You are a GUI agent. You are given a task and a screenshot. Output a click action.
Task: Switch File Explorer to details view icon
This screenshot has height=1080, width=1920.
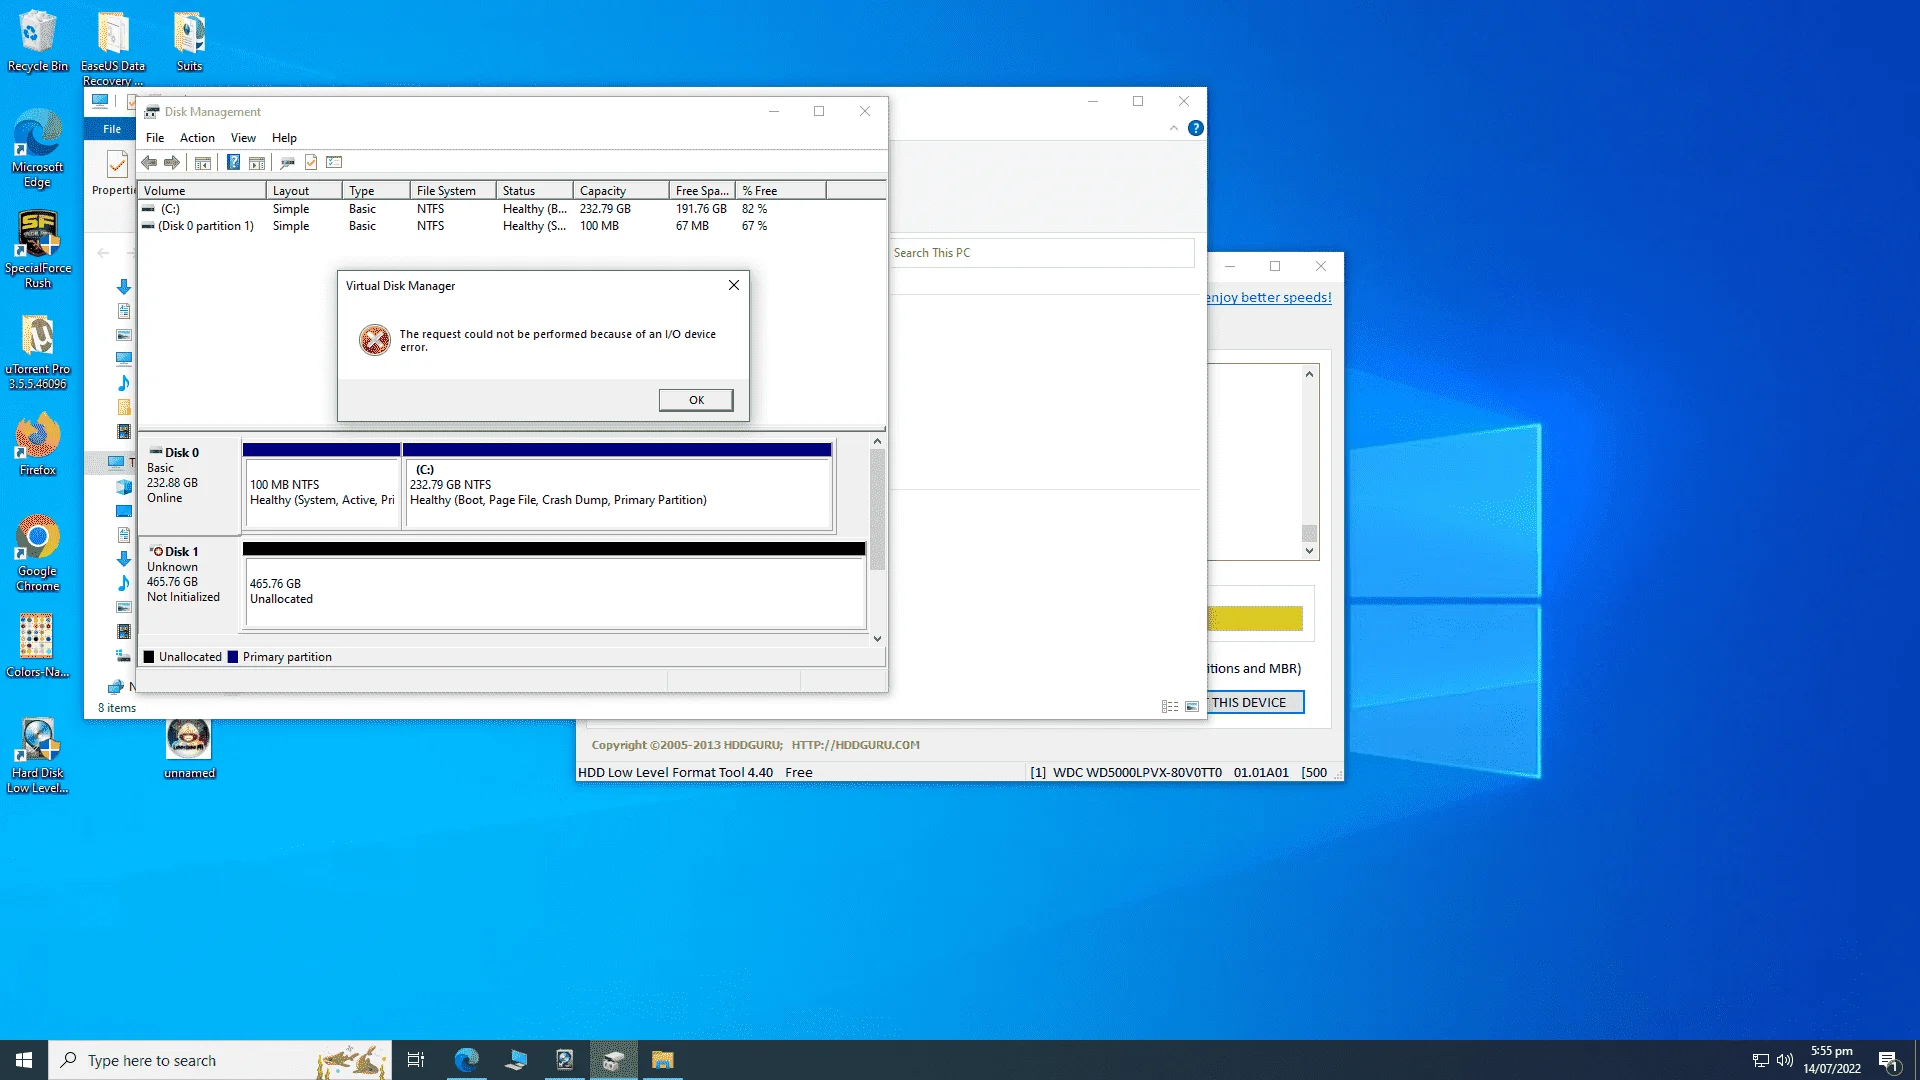[1170, 706]
